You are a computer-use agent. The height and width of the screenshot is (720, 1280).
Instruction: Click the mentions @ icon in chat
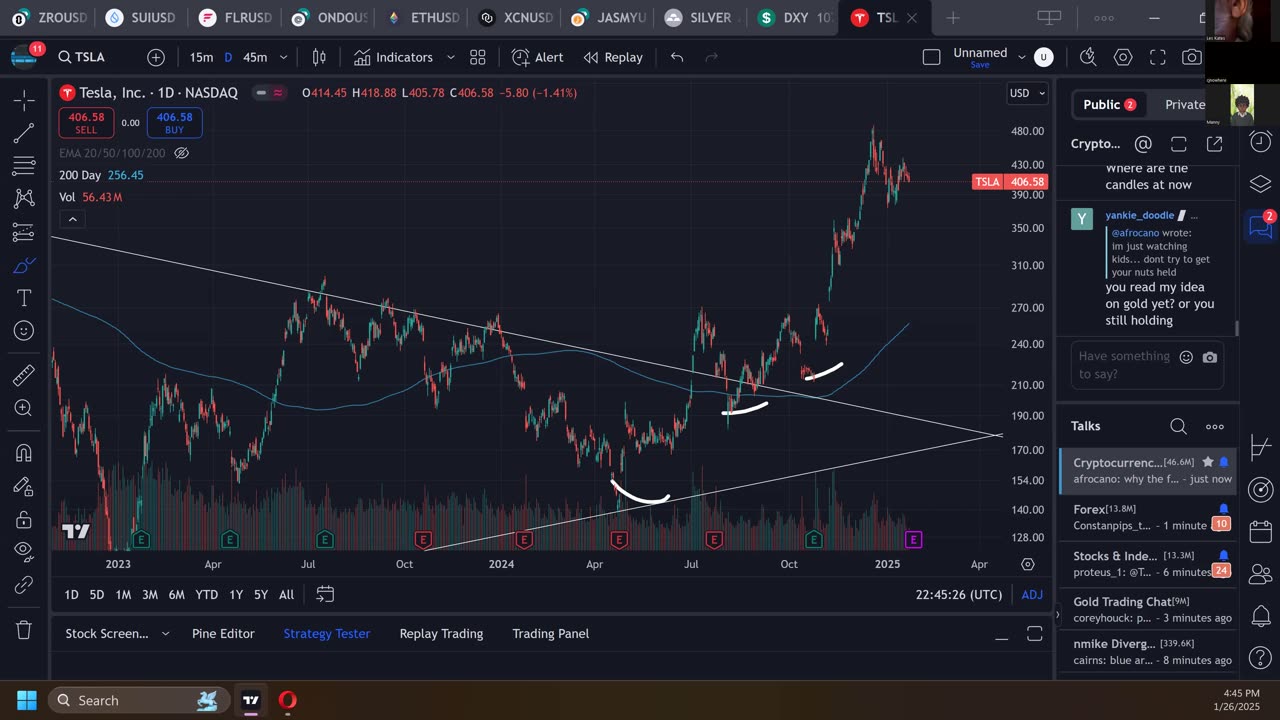[x=1143, y=144]
